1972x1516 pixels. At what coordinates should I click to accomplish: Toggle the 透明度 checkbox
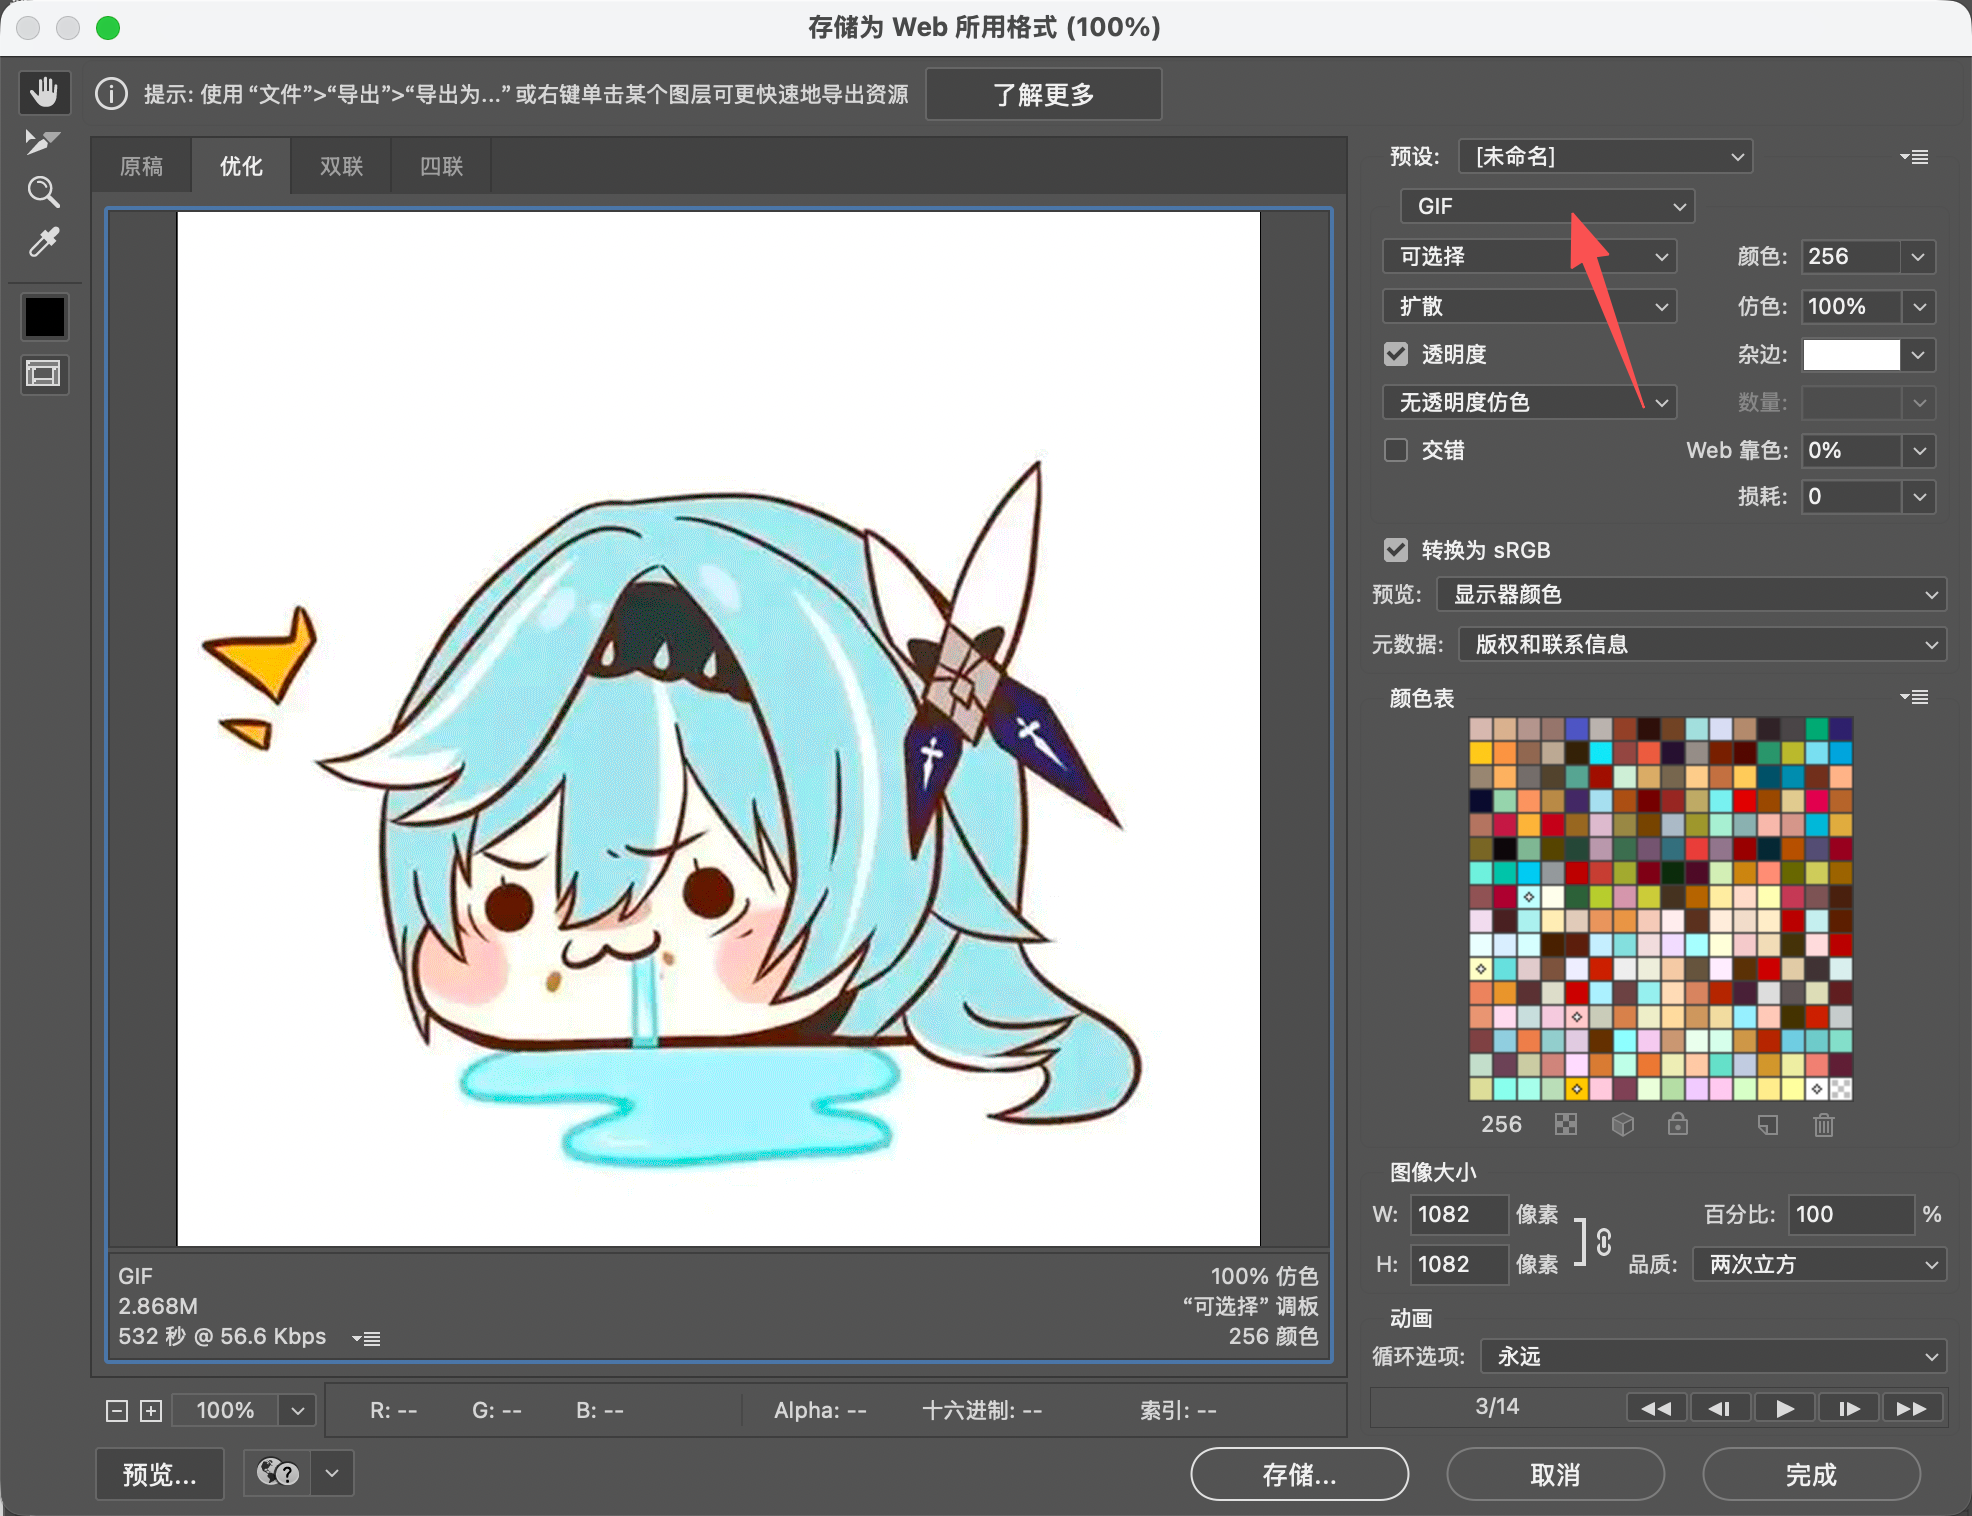pos(1396,354)
